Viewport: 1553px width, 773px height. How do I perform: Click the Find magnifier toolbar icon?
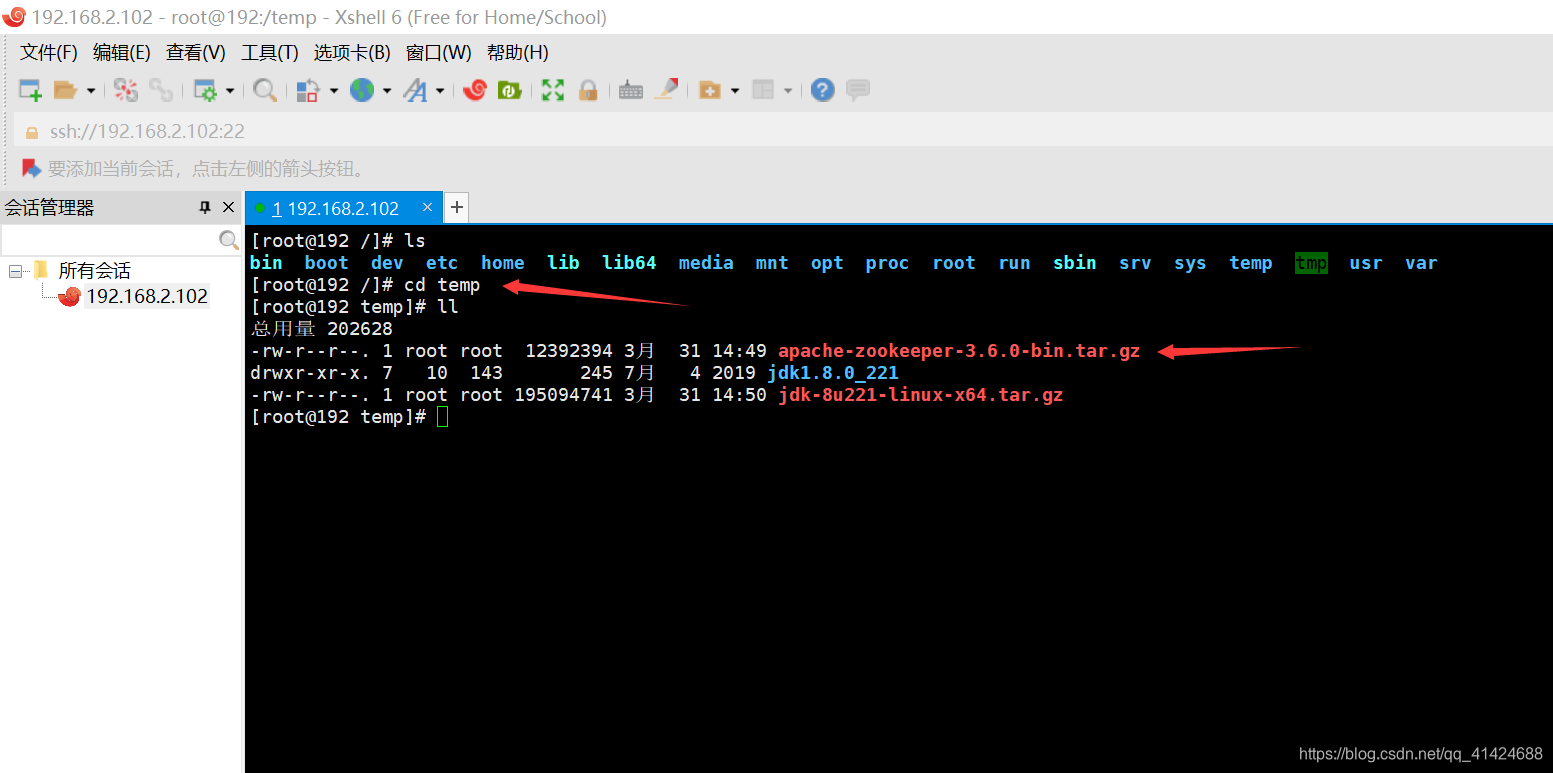coord(265,90)
